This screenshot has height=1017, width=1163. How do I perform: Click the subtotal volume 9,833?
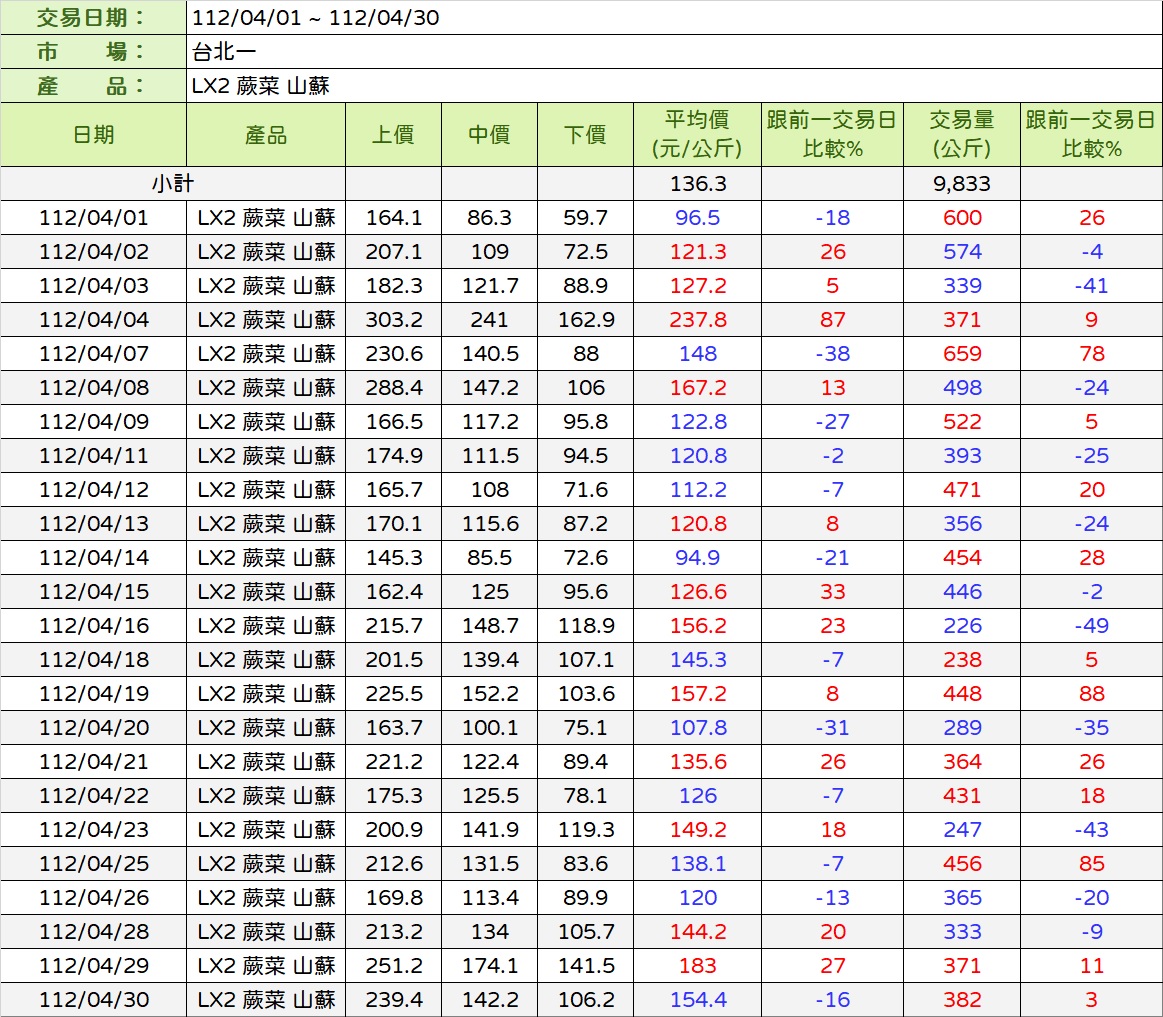(x=961, y=184)
